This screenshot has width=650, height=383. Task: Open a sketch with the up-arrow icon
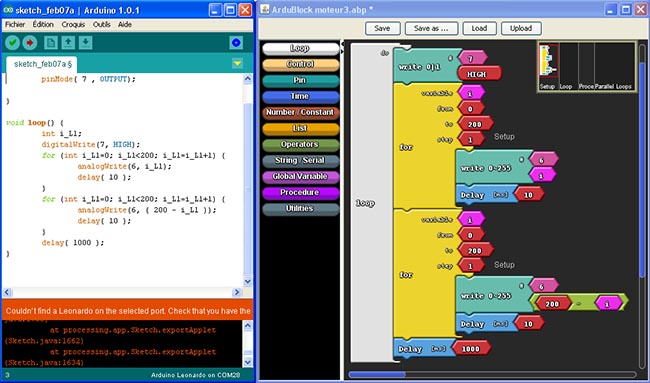point(68,42)
